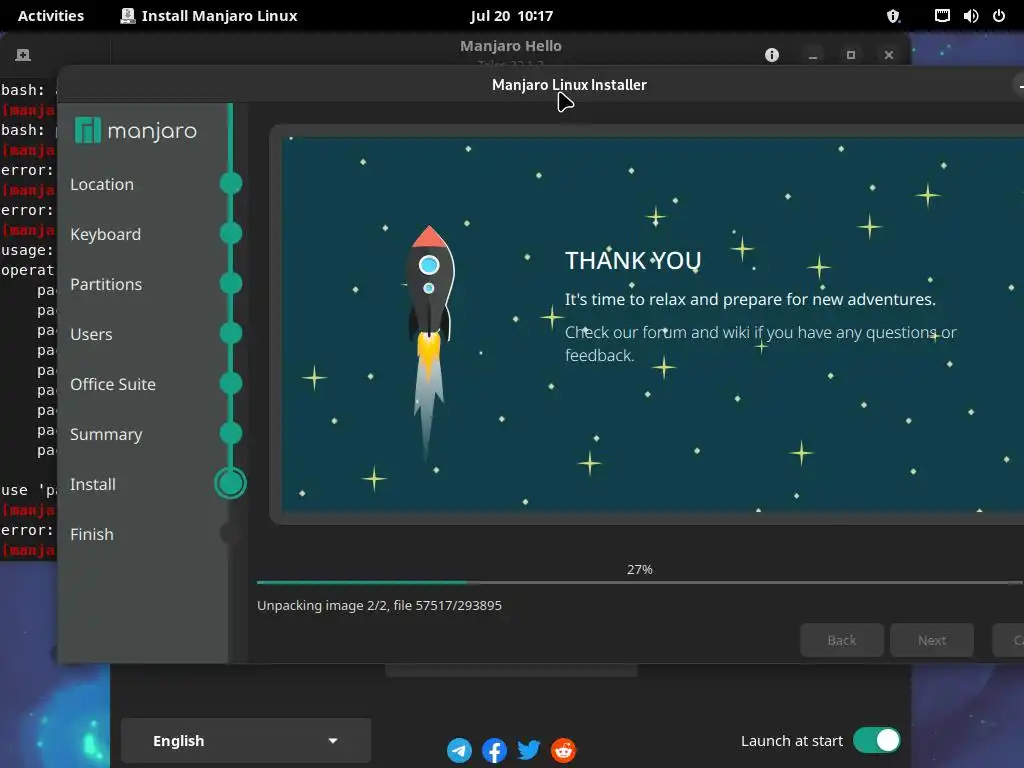Maximize the Manjaro Hello window

click(x=851, y=55)
